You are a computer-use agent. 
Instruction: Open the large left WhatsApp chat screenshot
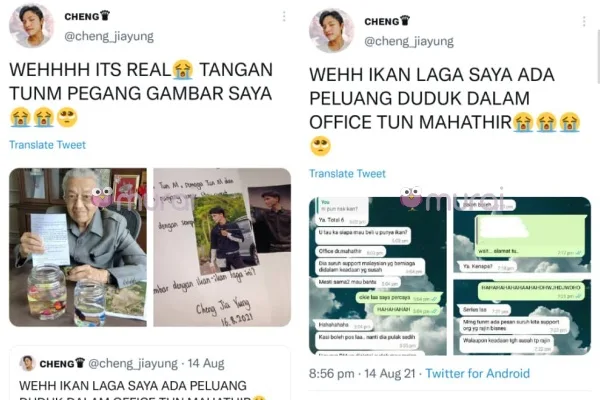[x=378, y=276]
